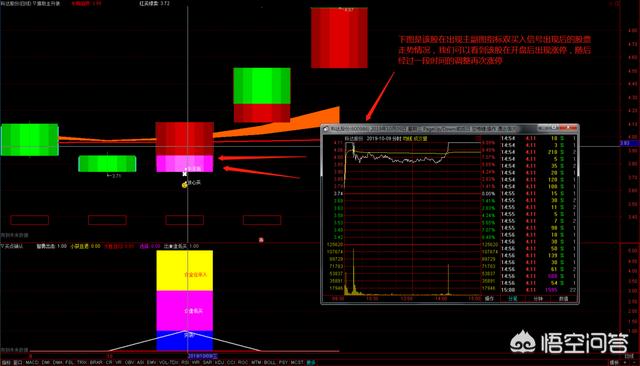Select the MTM indicator tab

pyautogui.click(x=256, y=362)
